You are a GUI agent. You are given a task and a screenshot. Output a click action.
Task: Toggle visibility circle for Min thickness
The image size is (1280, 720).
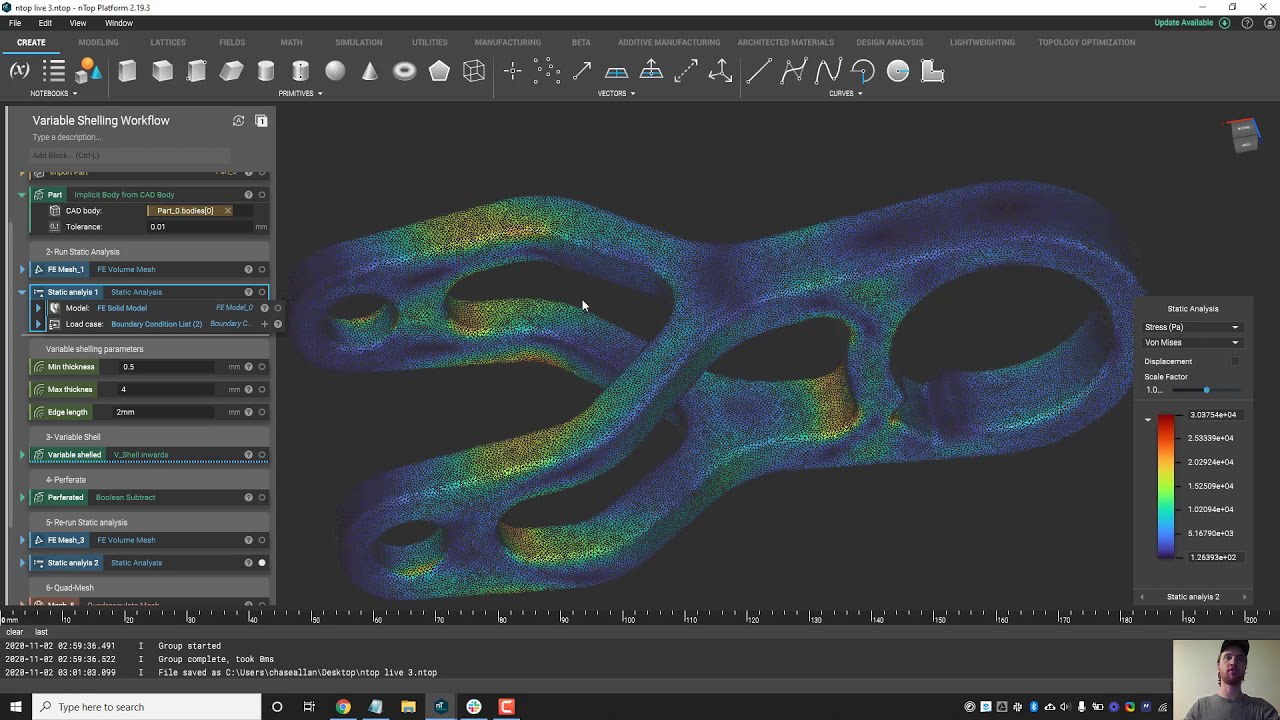pyautogui.click(x=262, y=367)
